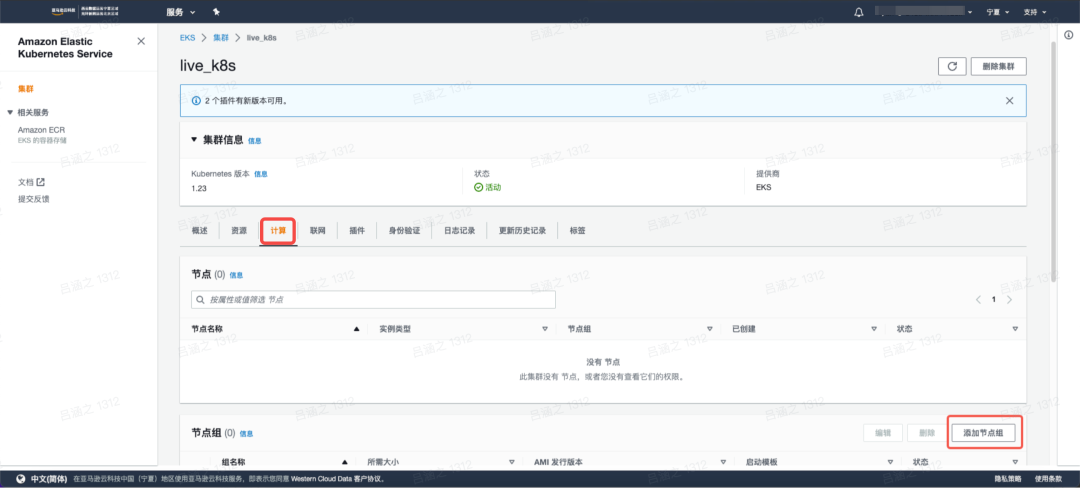Viewport: 1080px width, 488px height.
Task: Click the node filter search field
Action: 373,300
